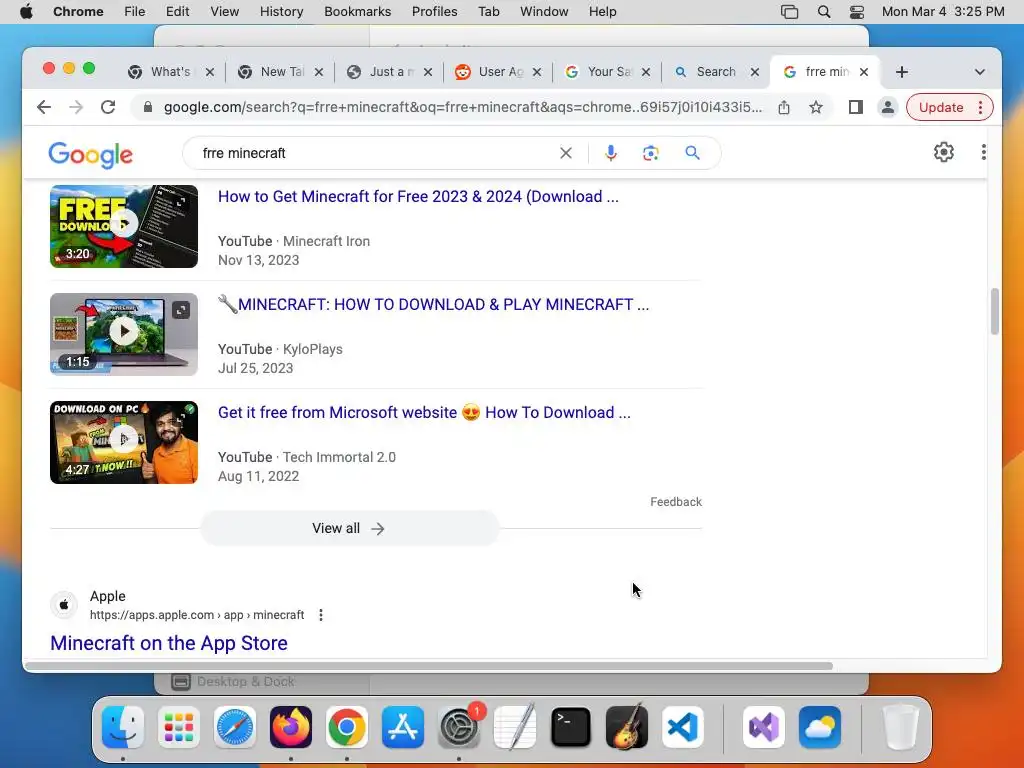Start voice search with the microphone icon
Screen dimensions: 1024x768
pos(611,153)
